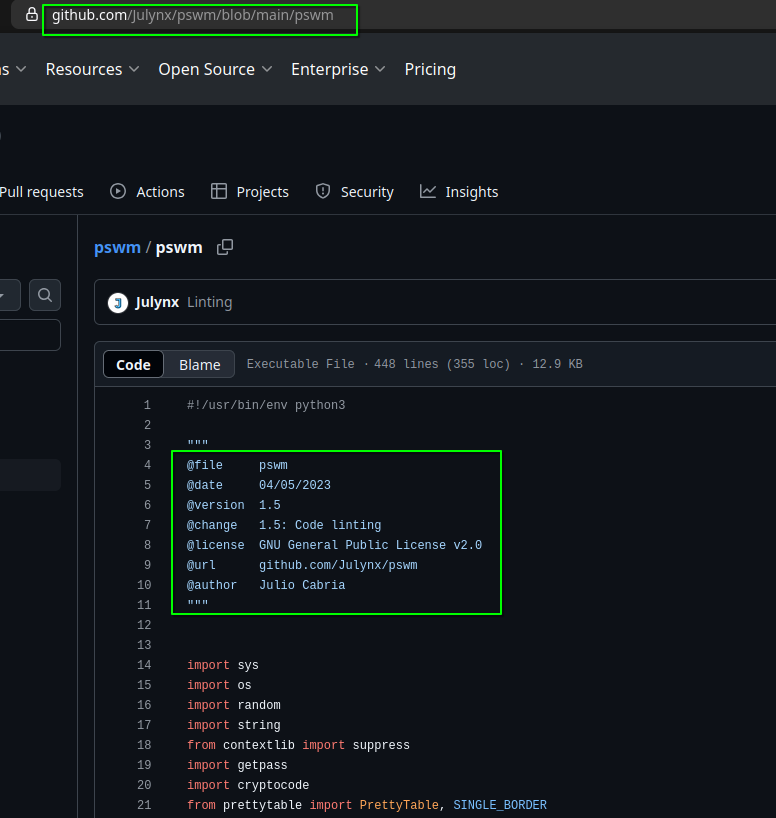Click the Projects table icon

pyautogui.click(x=219, y=191)
